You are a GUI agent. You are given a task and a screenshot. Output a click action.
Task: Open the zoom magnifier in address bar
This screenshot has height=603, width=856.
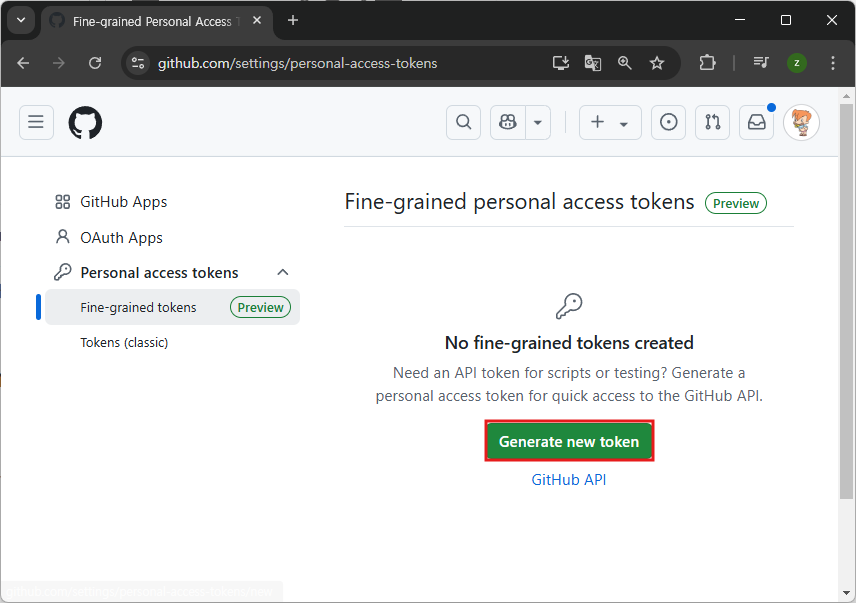[x=625, y=63]
